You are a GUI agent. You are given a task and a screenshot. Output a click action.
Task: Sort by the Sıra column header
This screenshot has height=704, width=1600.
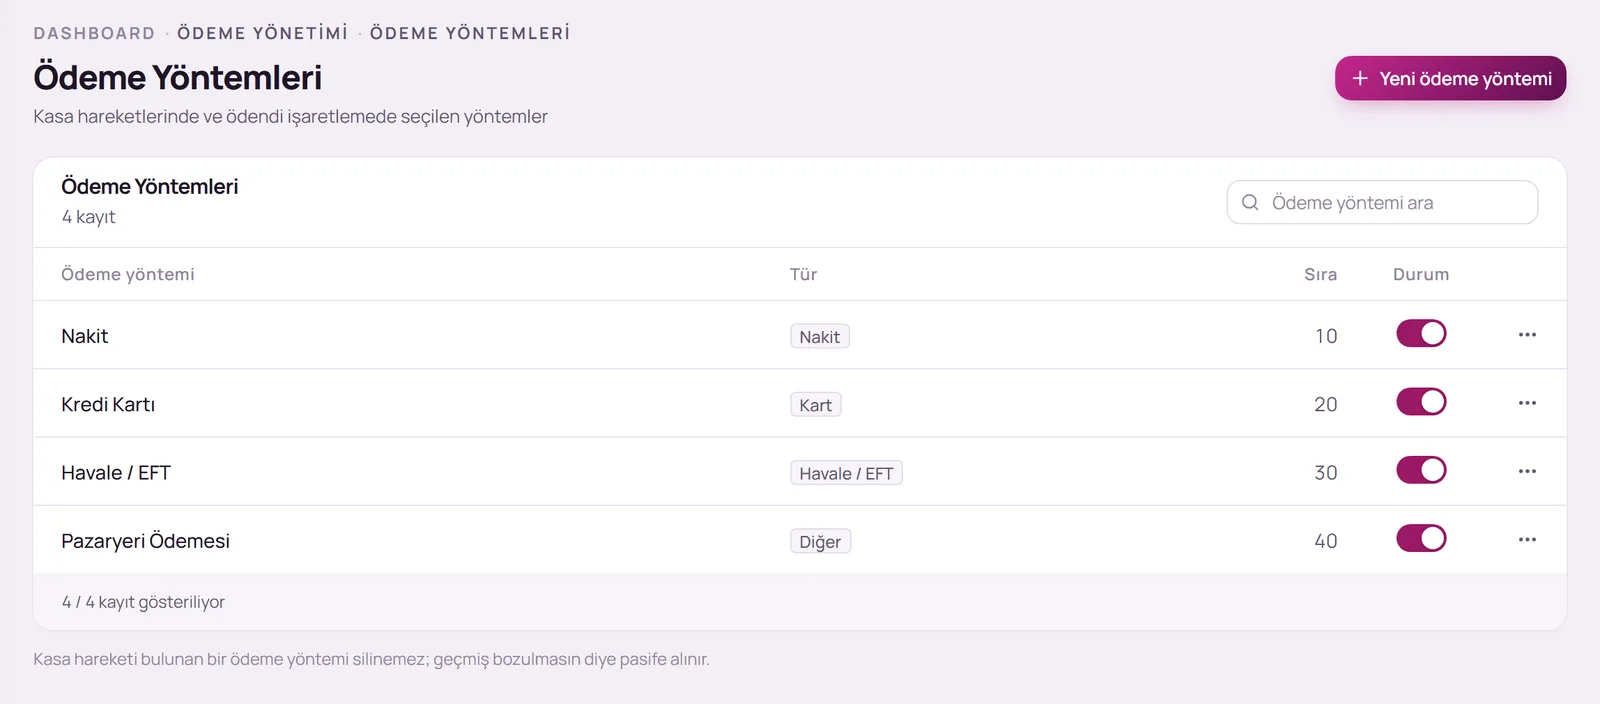[1320, 274]
